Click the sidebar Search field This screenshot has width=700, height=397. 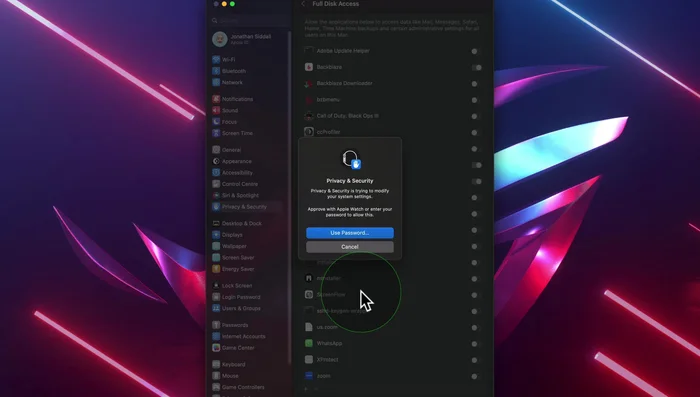(250, 20)
